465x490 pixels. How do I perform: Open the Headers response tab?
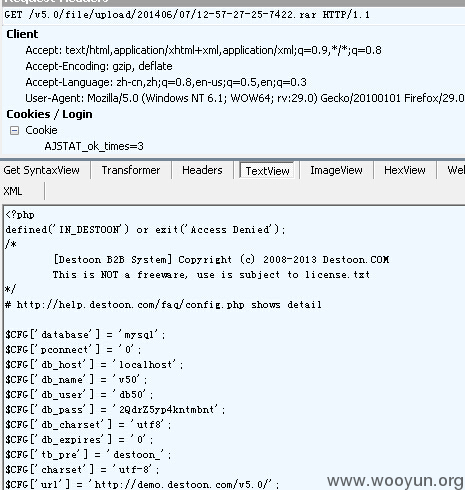pyautogui.click(x=202, y=170)
